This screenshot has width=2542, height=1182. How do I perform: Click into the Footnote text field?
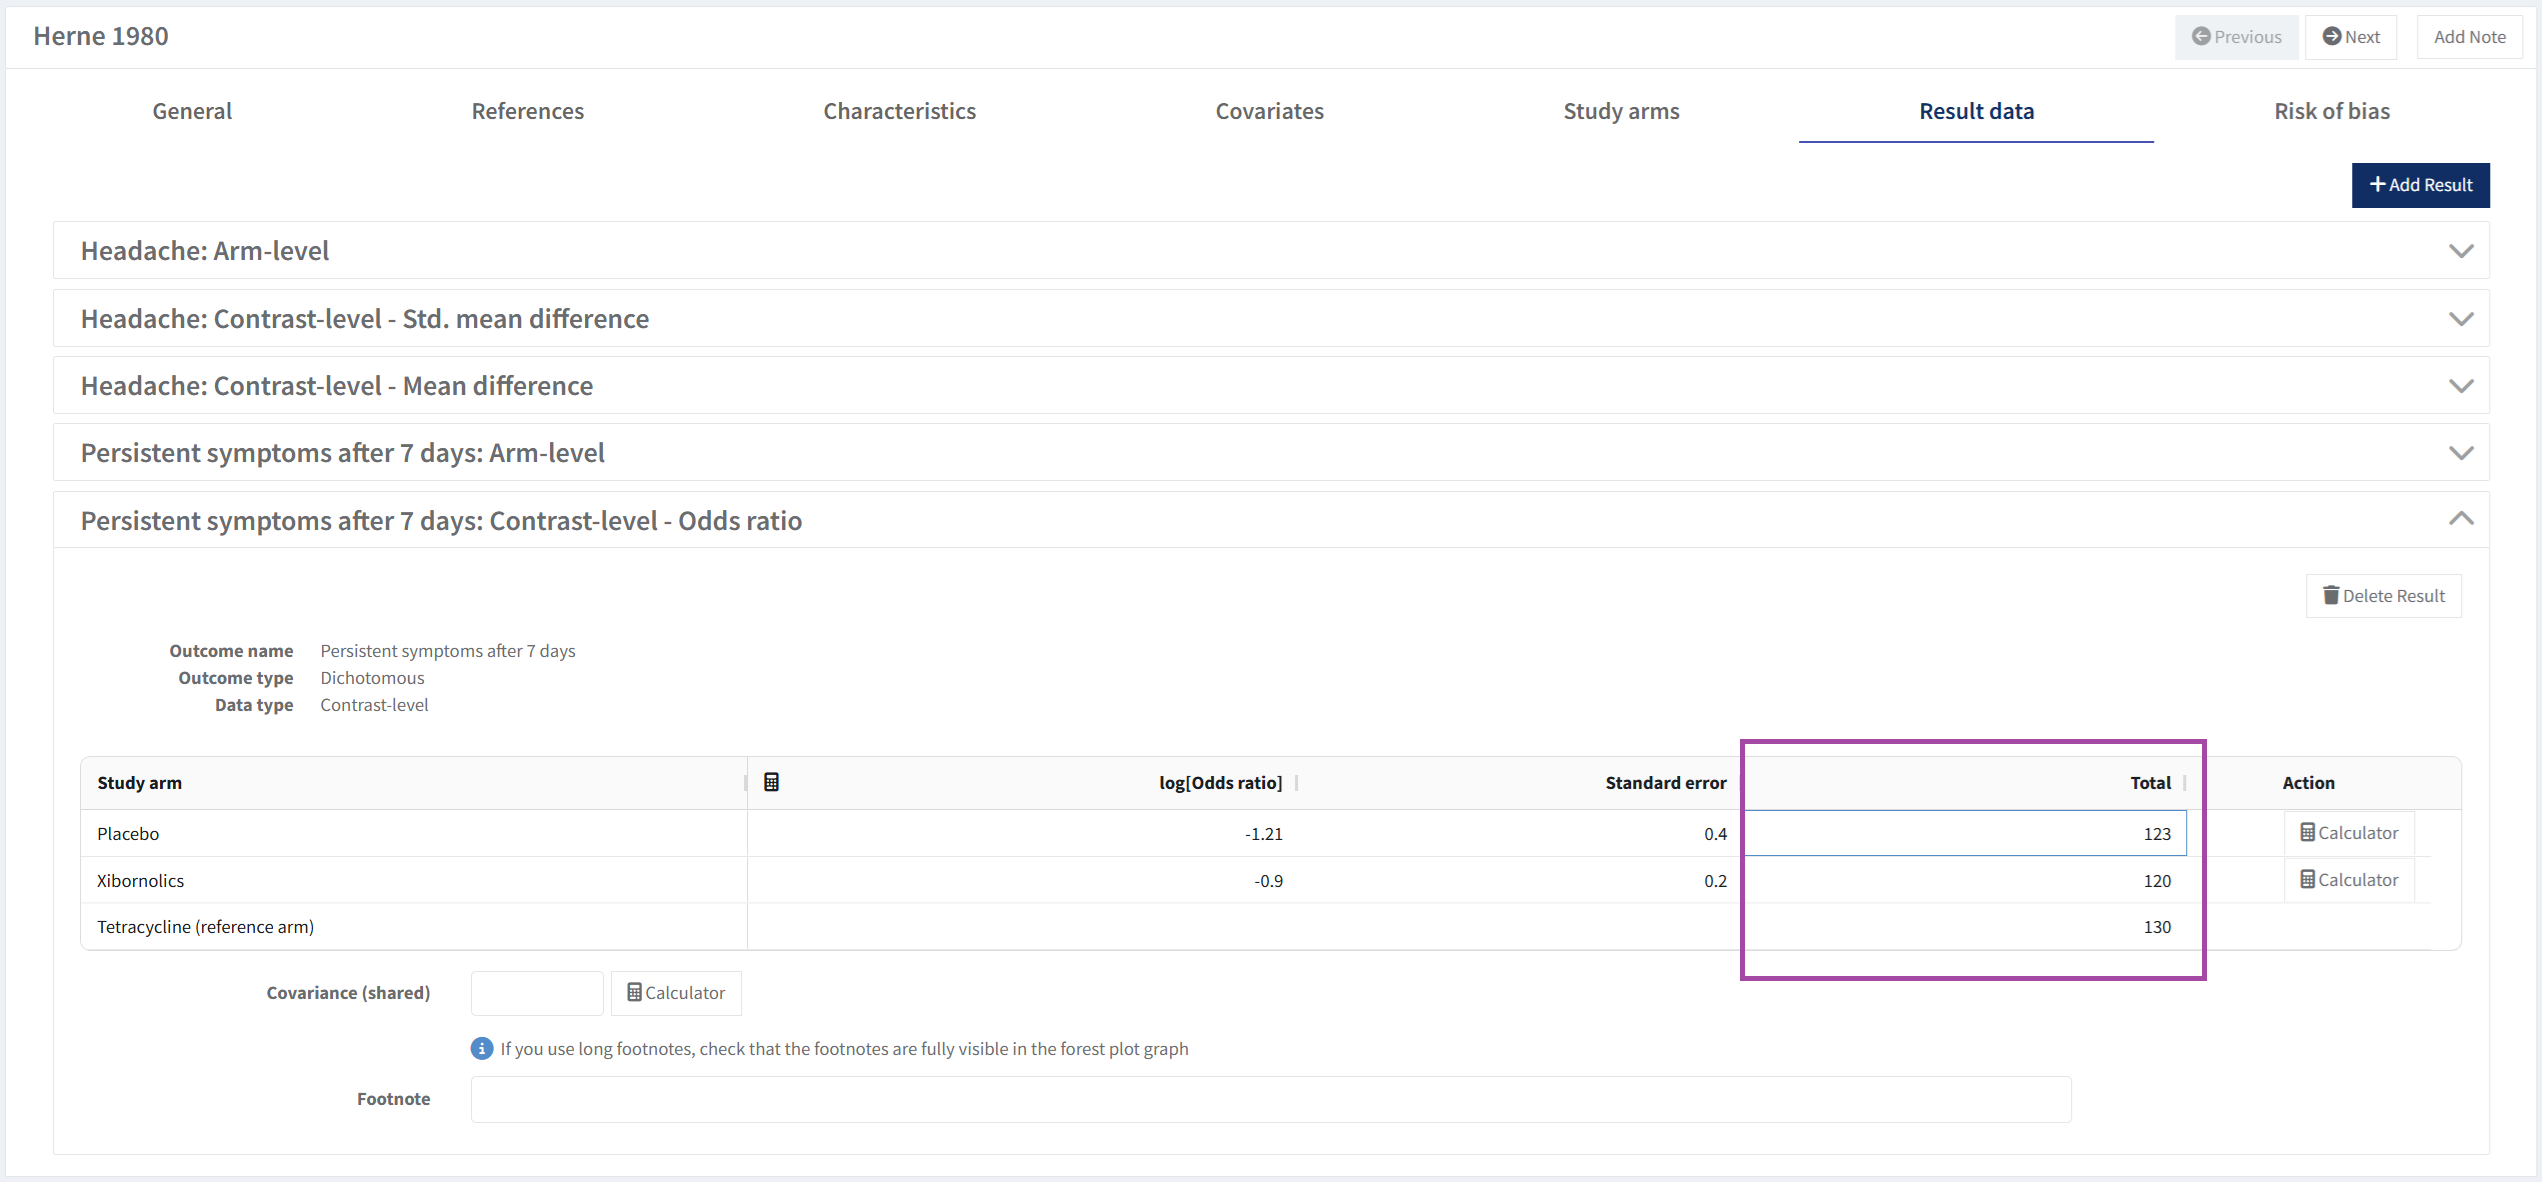1270,1099
